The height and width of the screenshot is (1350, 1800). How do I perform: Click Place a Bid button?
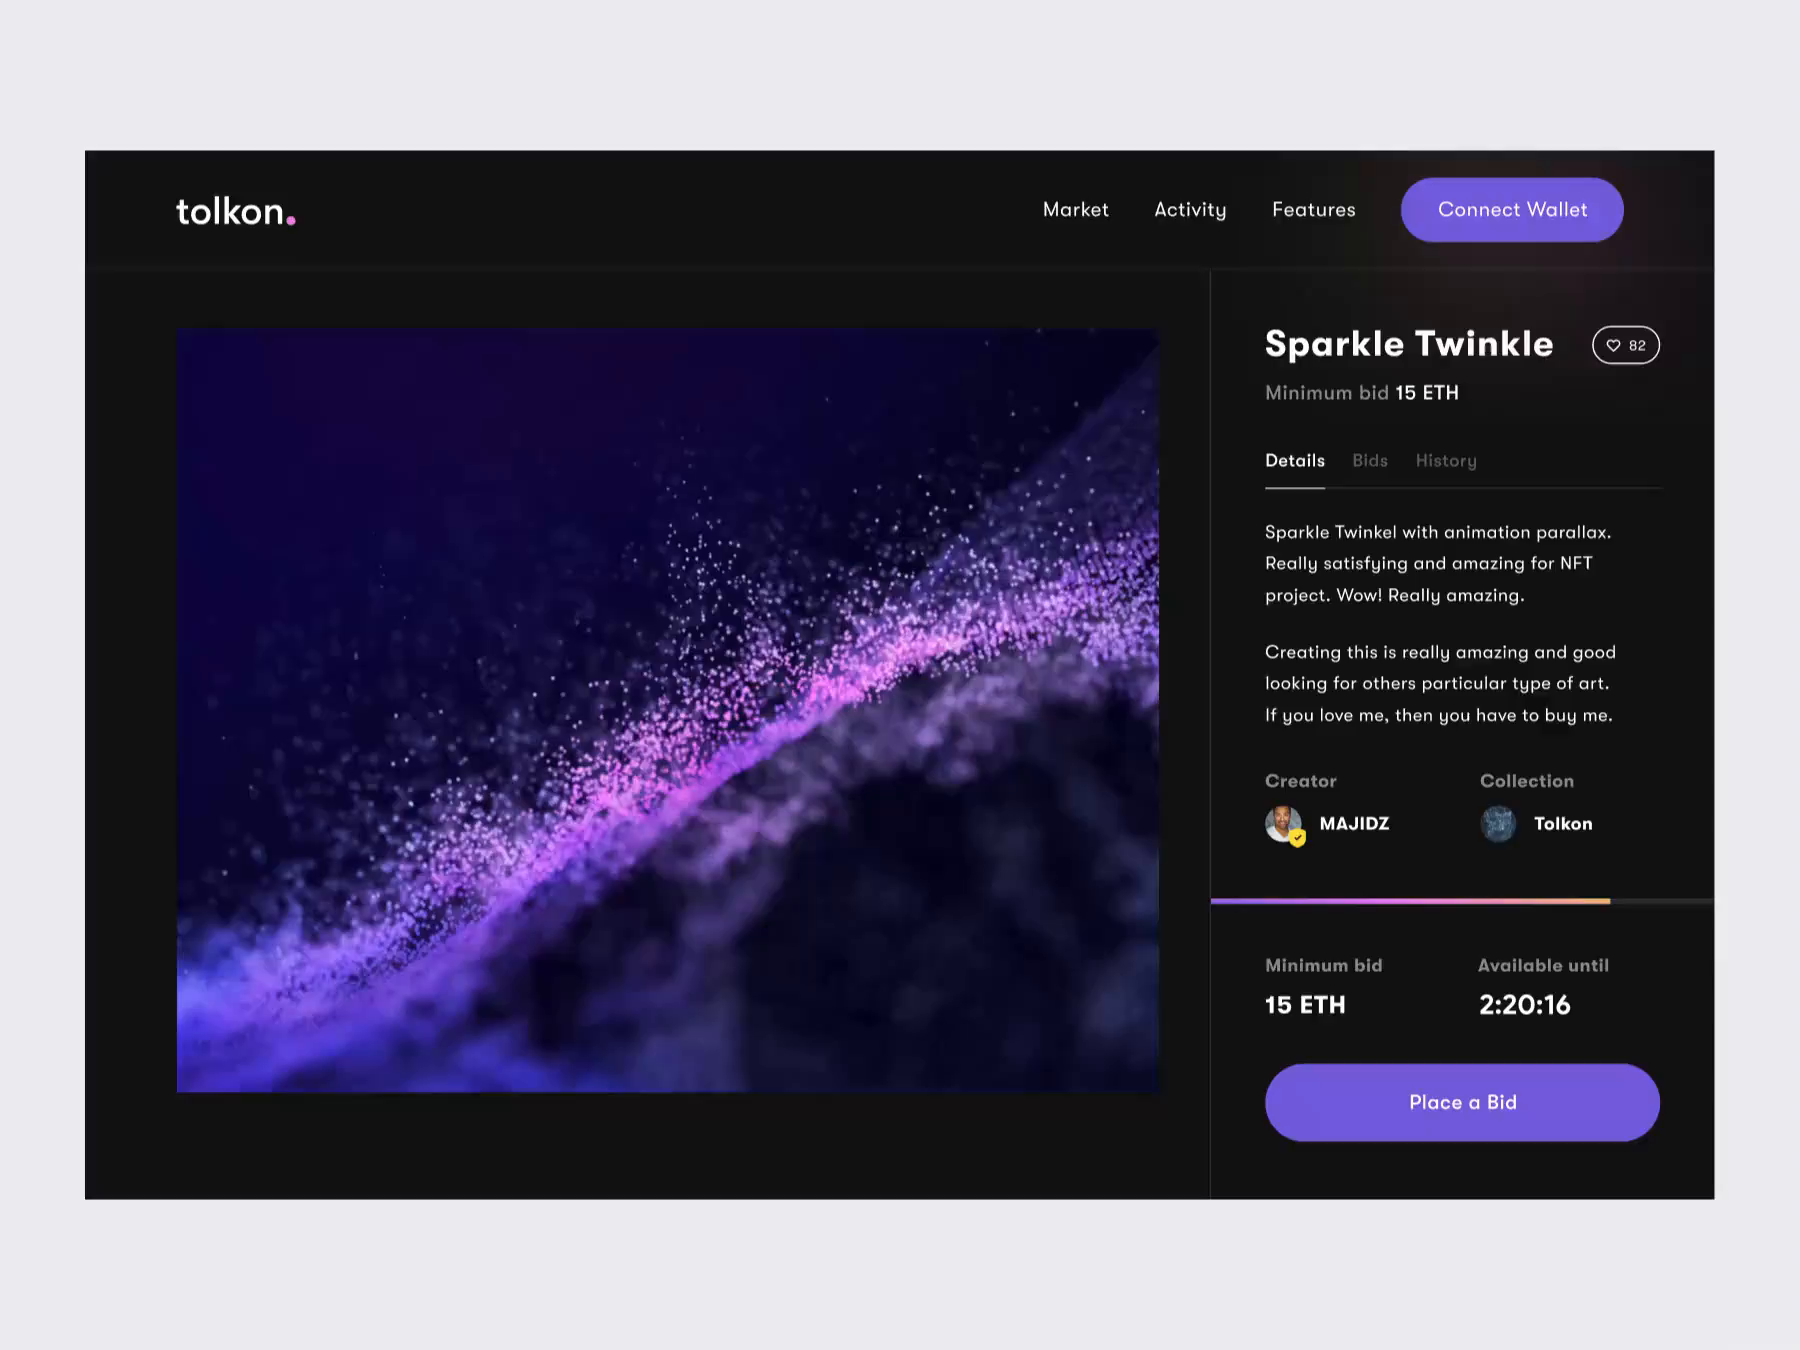pyautogui.click(x=1462, y=1102)
